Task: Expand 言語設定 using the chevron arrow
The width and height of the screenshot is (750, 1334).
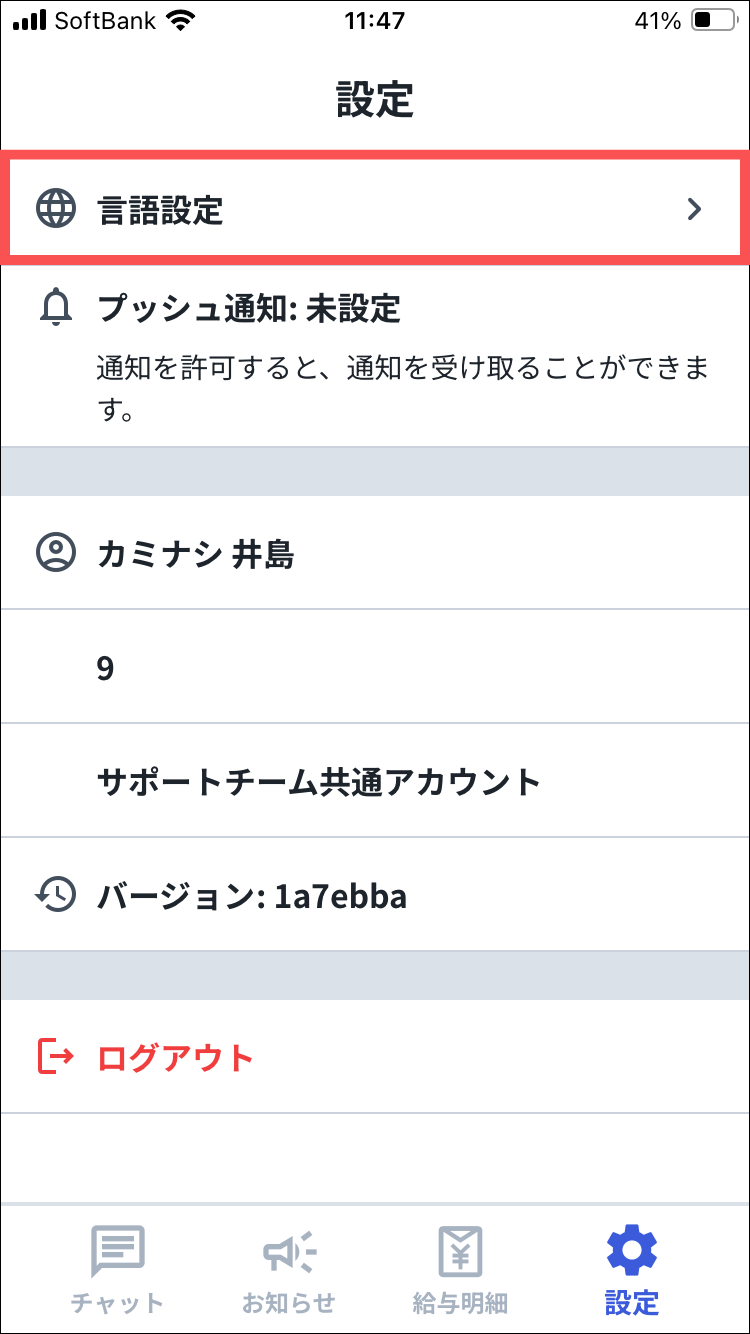Action: [x=694, y=210]
